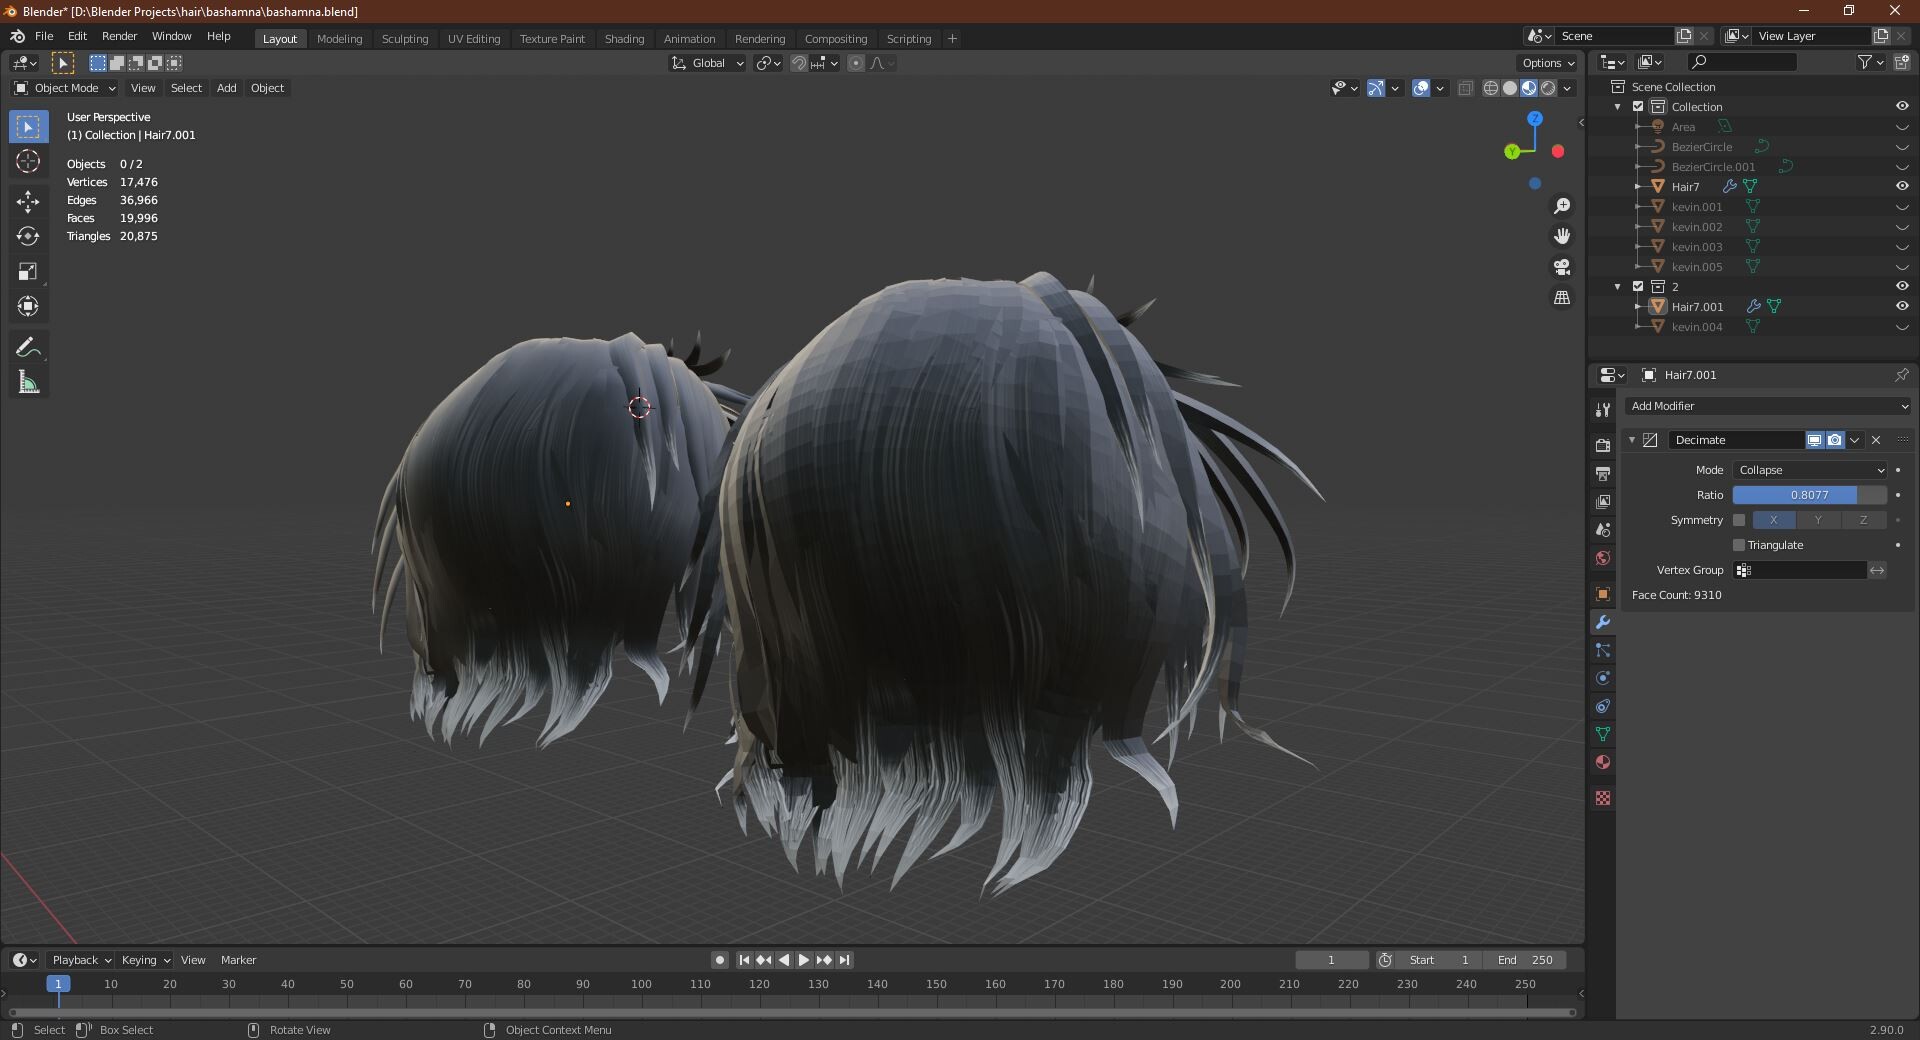Viewport: 1920px width, 1040px height.
Task: Expand the Hair7.001 item in the outliner
Action: coord(1639,307)
